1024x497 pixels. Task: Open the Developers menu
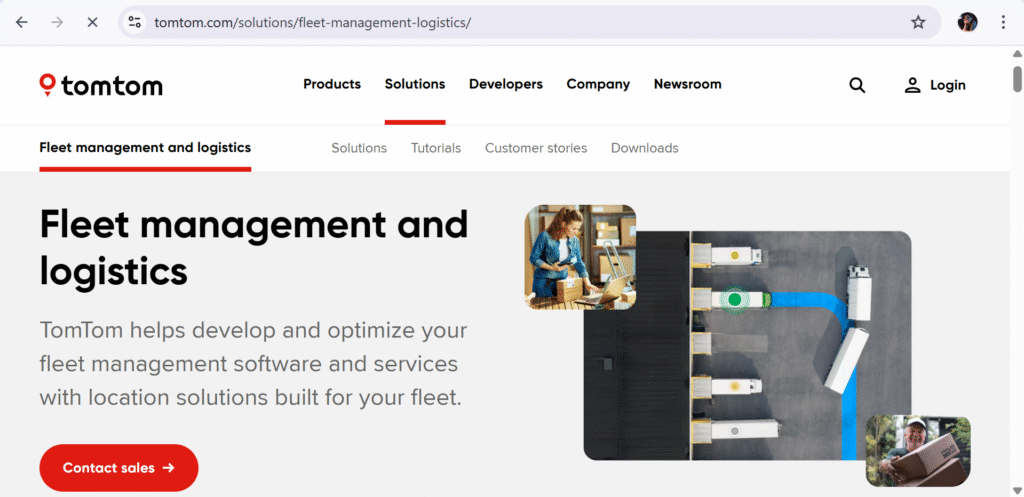pos(505,84)
